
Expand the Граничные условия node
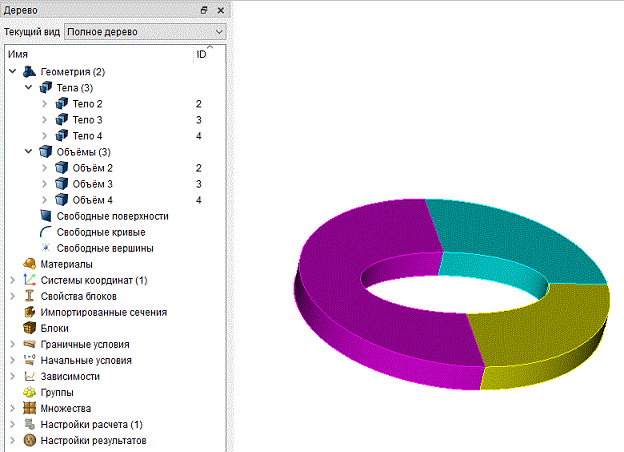(x=12, y=344)
